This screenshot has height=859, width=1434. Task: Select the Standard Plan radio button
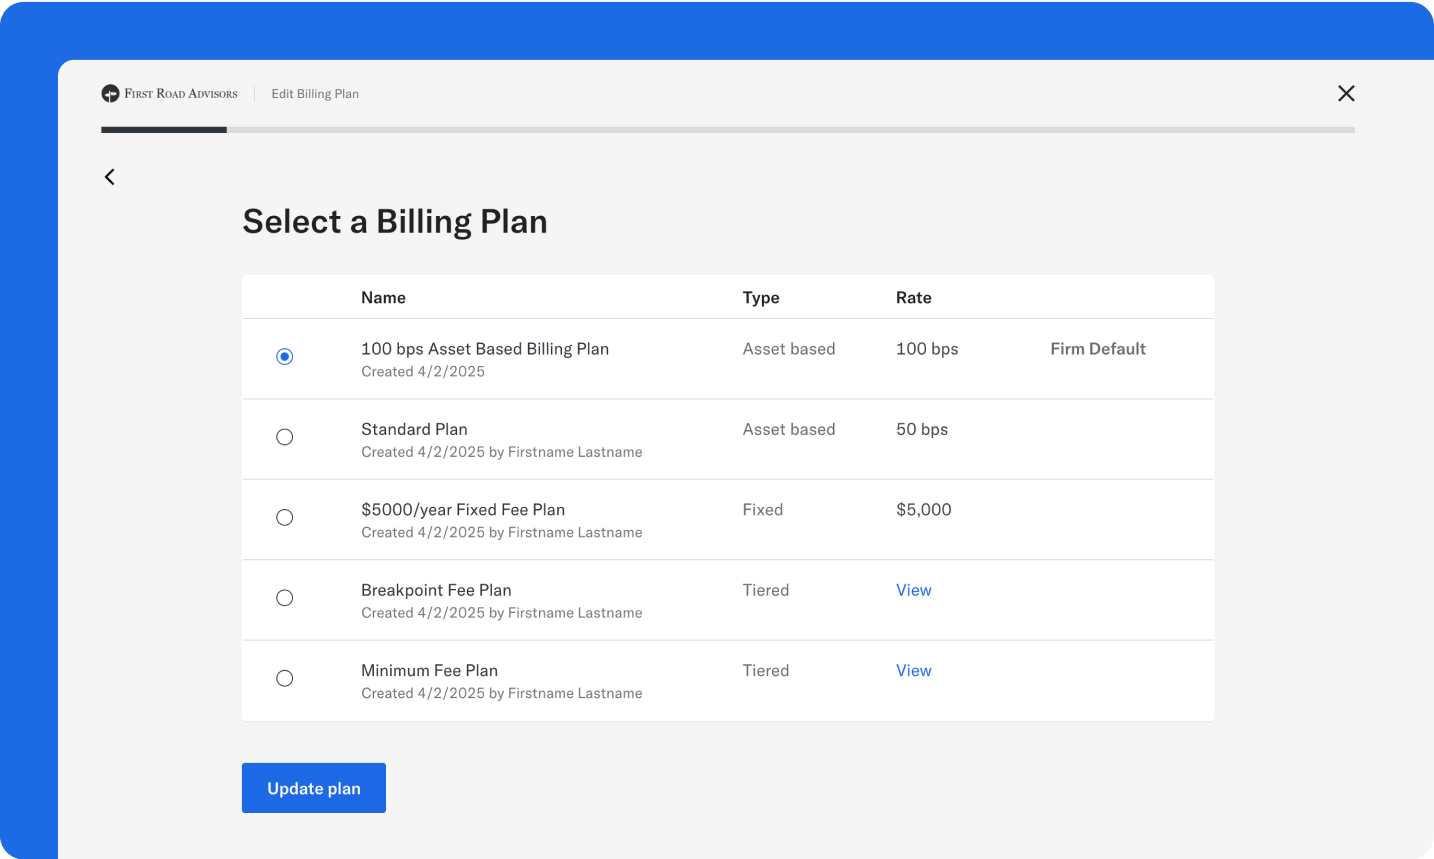pos(284,437)
